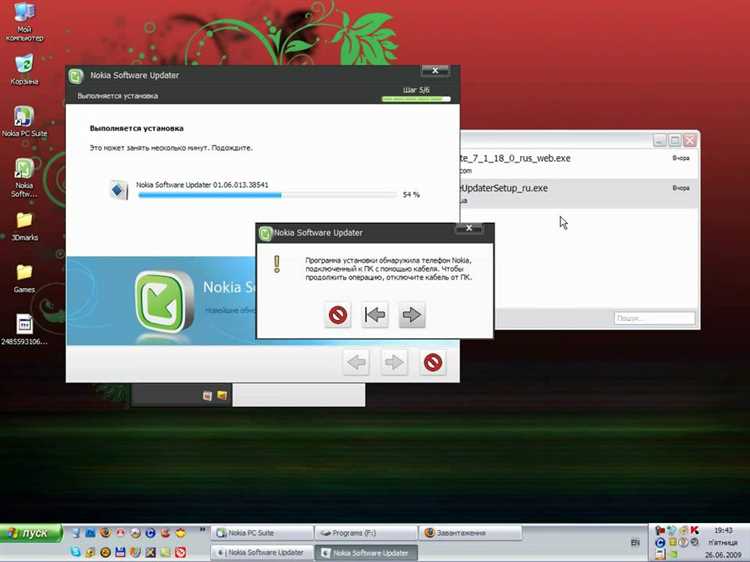Click the back-to-start arrow in warning dialog
This screenshot has width=750, height=562.
click(x=375, y=315)
